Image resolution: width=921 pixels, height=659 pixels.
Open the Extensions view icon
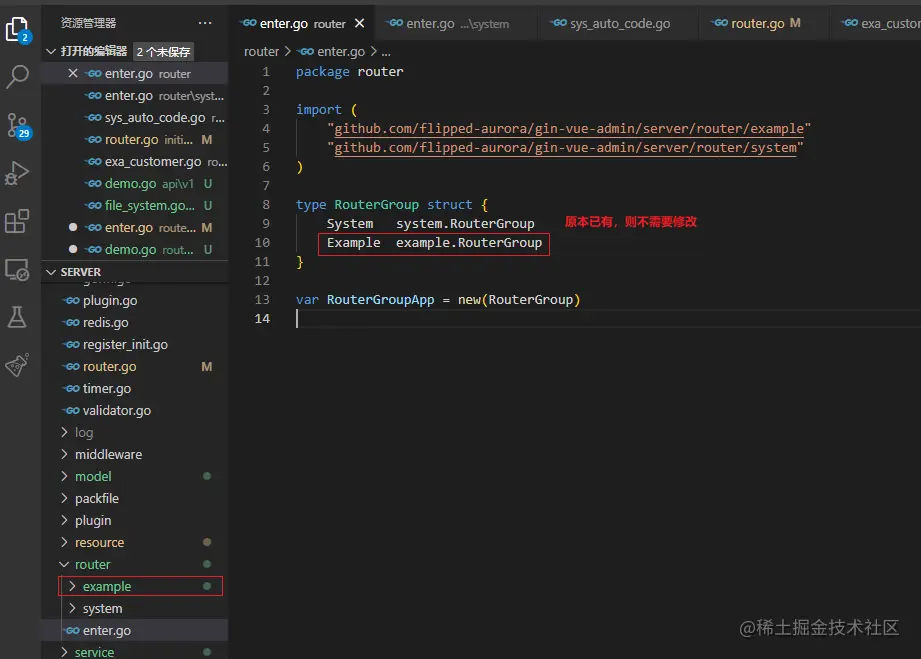[17, 221]
